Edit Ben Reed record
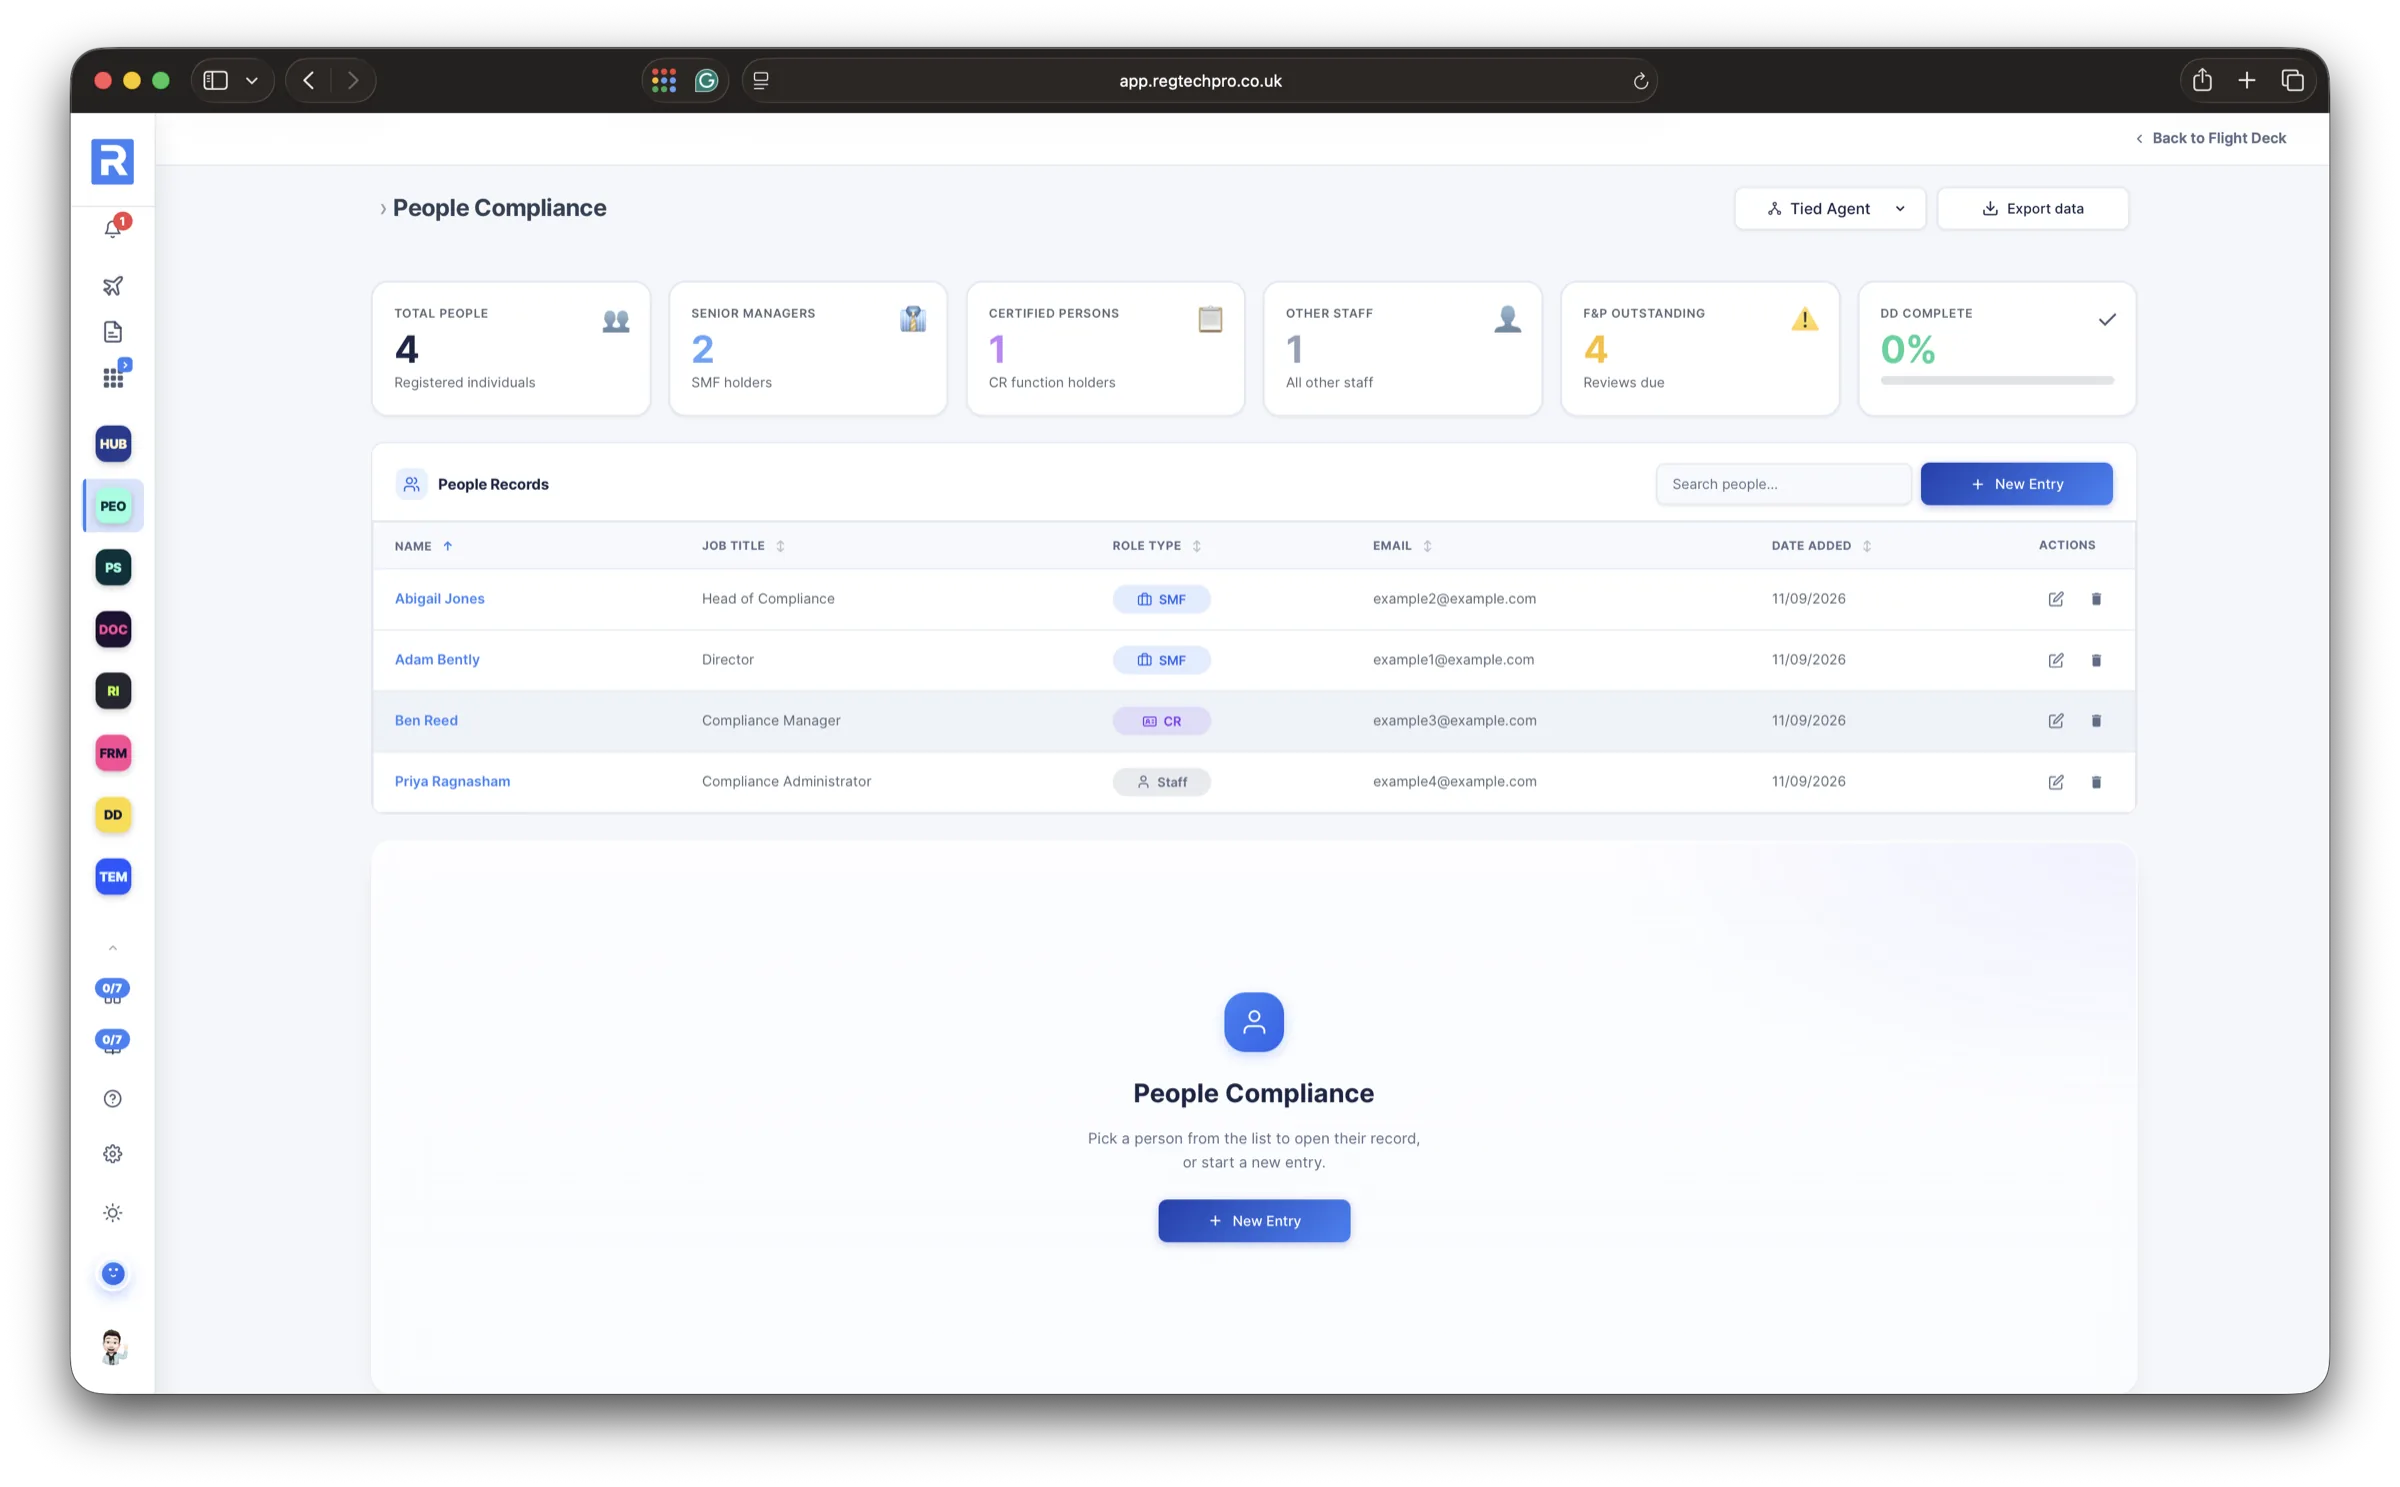The image size is (2400, 1487). click(2056, 721)
